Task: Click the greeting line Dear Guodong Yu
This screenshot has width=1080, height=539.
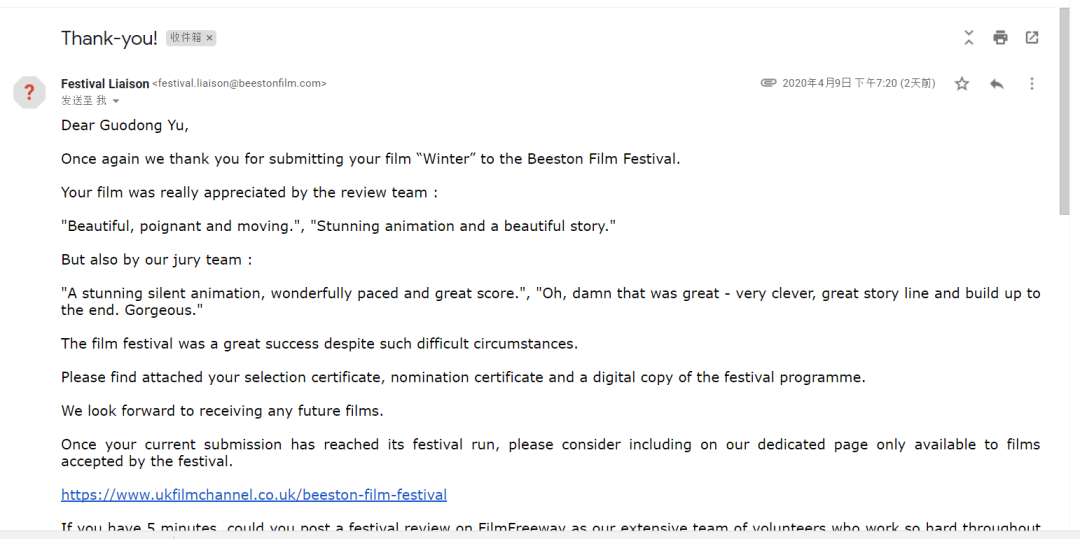Action: (125, 125)
